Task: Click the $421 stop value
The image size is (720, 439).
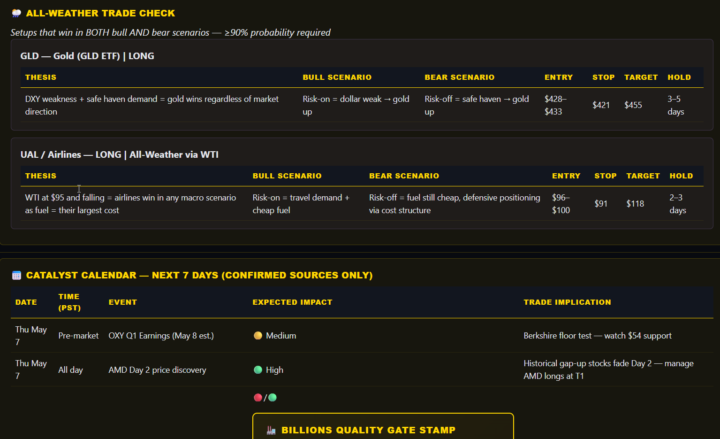Action: pyautogui.click(x=601, y=105)
